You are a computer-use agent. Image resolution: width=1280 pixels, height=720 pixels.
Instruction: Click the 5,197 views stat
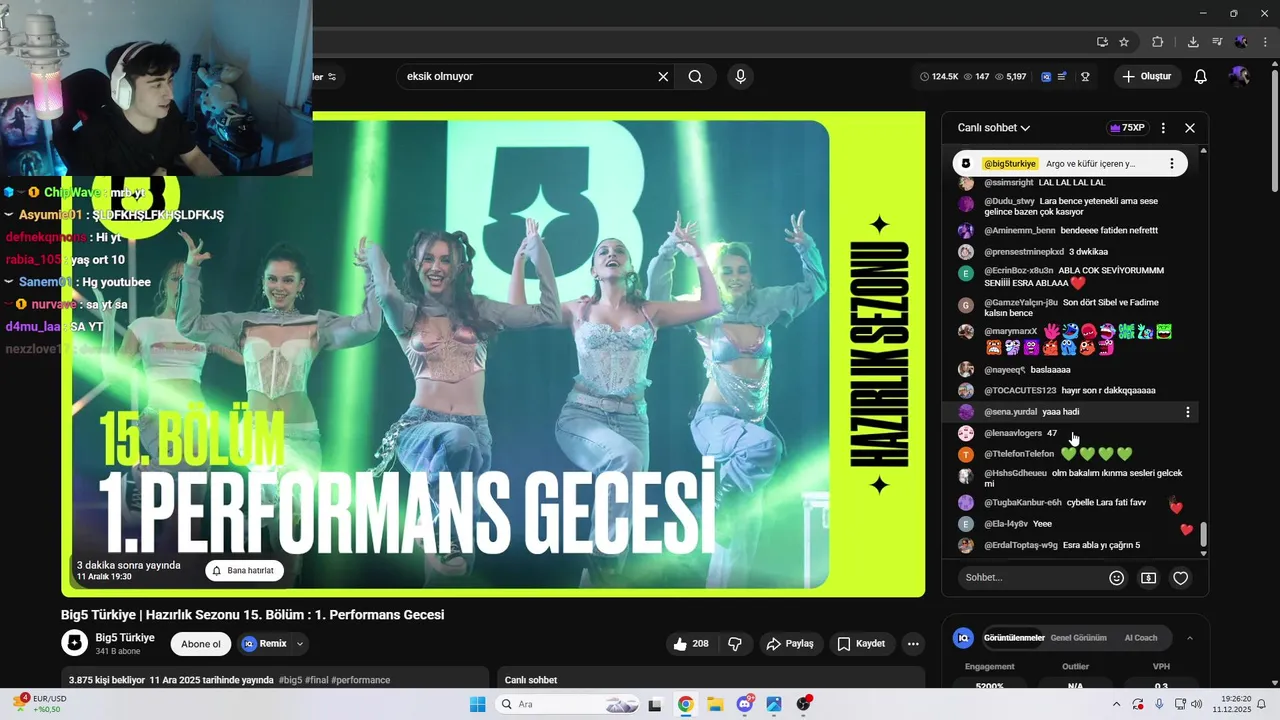1009,77
